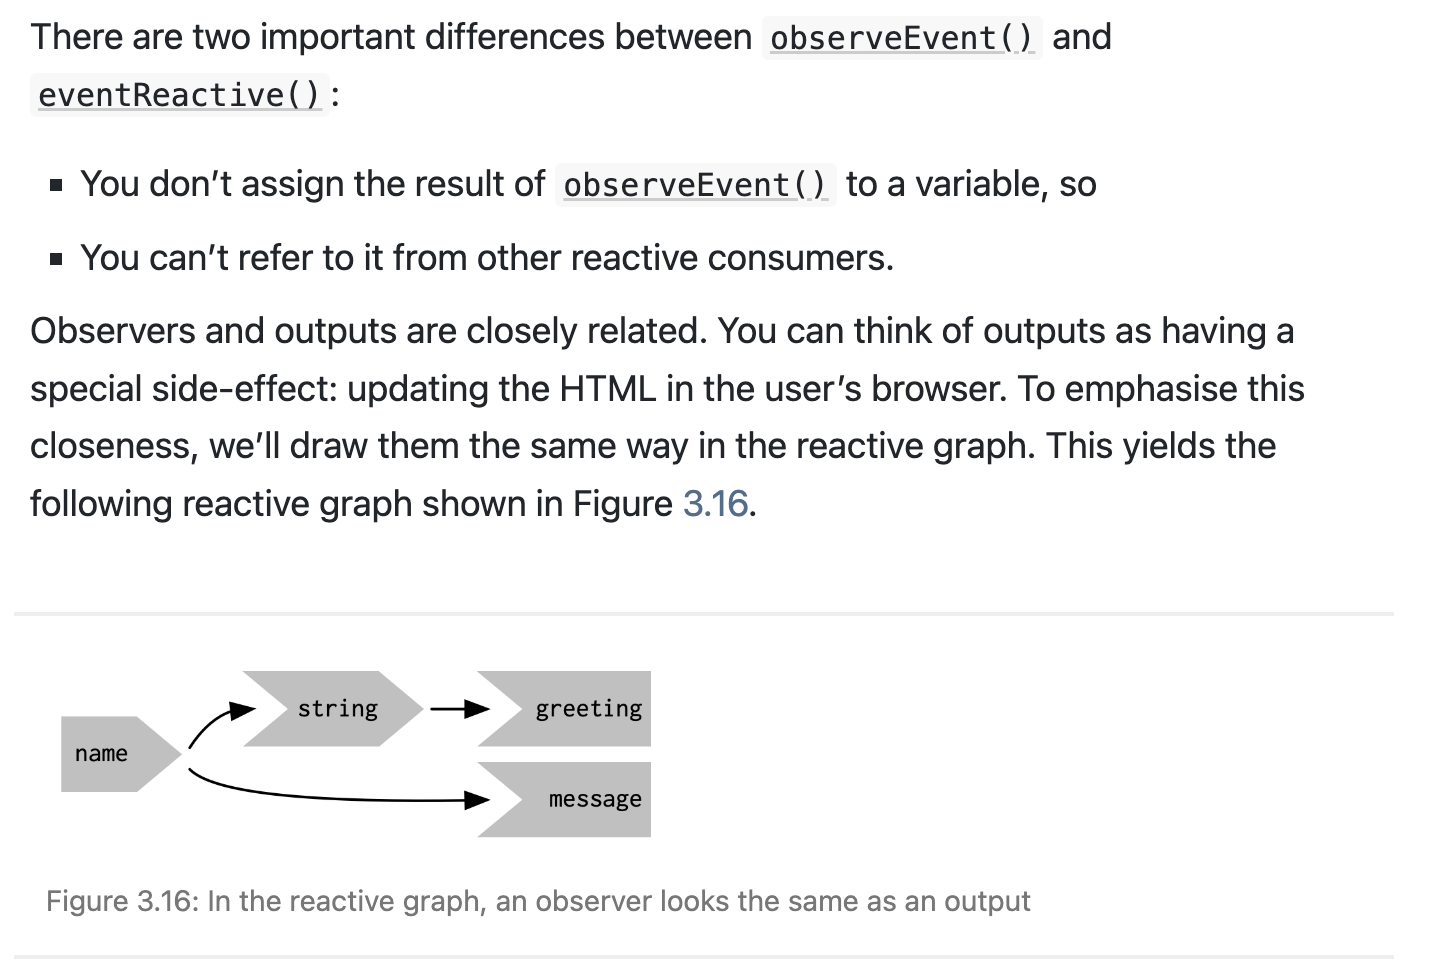The width and height of the screenshot is (1434, 962).
Task: Click the "Observers and outputs are closely related" sentence
Action: (368, 331)
